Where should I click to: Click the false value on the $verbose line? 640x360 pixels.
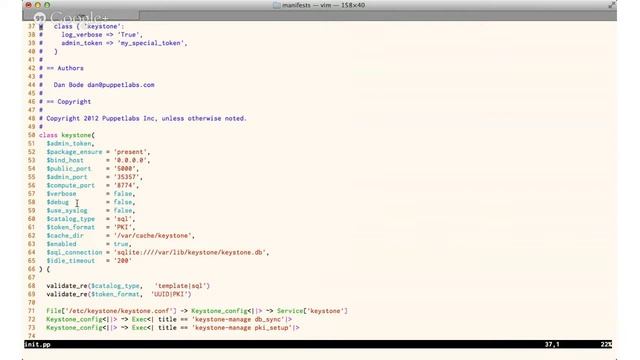[123, 194]
